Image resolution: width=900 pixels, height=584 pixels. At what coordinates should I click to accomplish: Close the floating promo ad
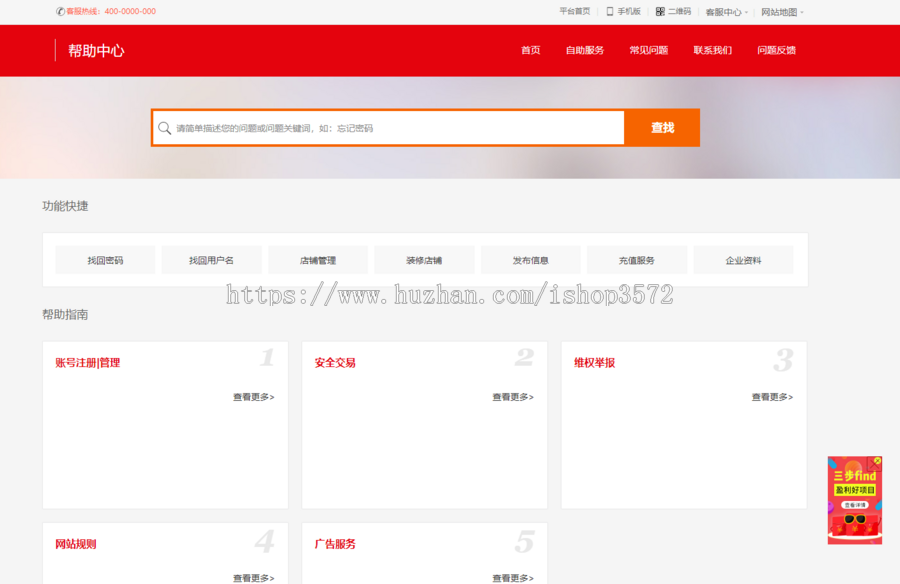(x=876, y=462)
